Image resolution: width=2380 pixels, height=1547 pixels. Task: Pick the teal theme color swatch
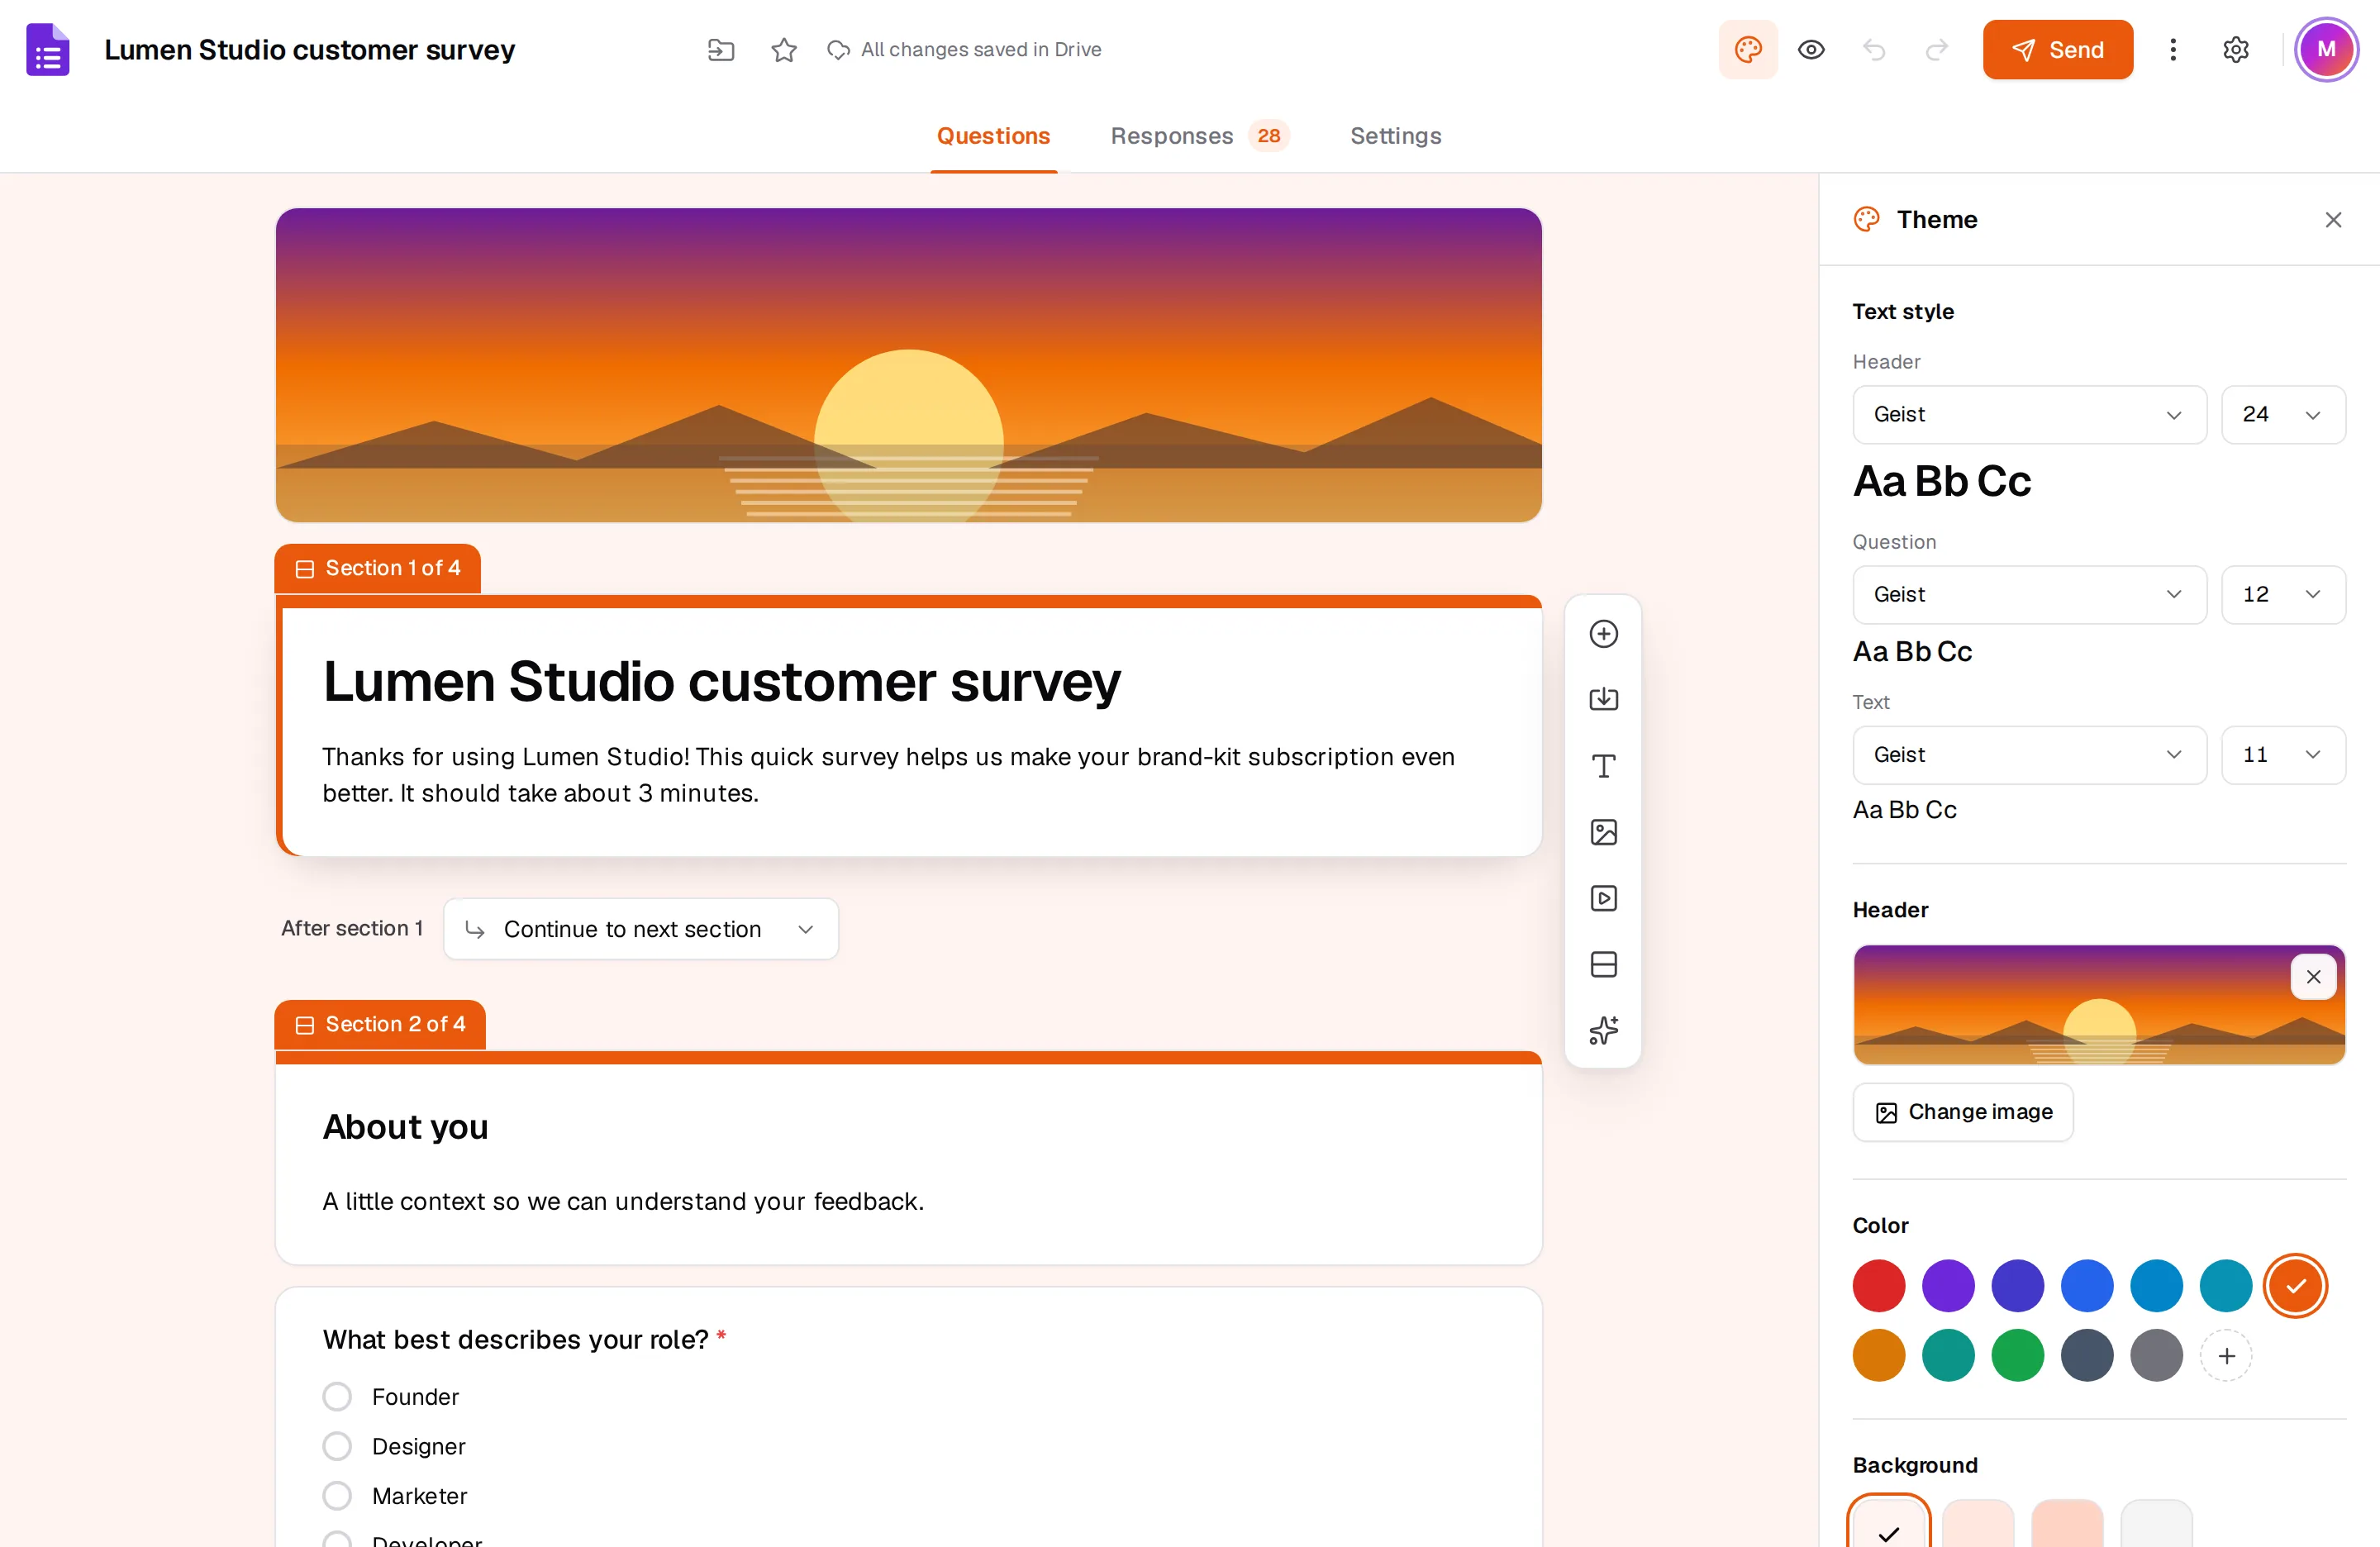pyautogui.click(x=1947, y=1355)
